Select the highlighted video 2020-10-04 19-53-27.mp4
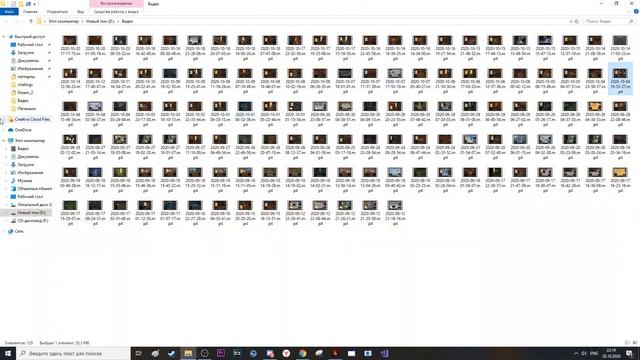 pyautogui.click(x=620, y=79)
